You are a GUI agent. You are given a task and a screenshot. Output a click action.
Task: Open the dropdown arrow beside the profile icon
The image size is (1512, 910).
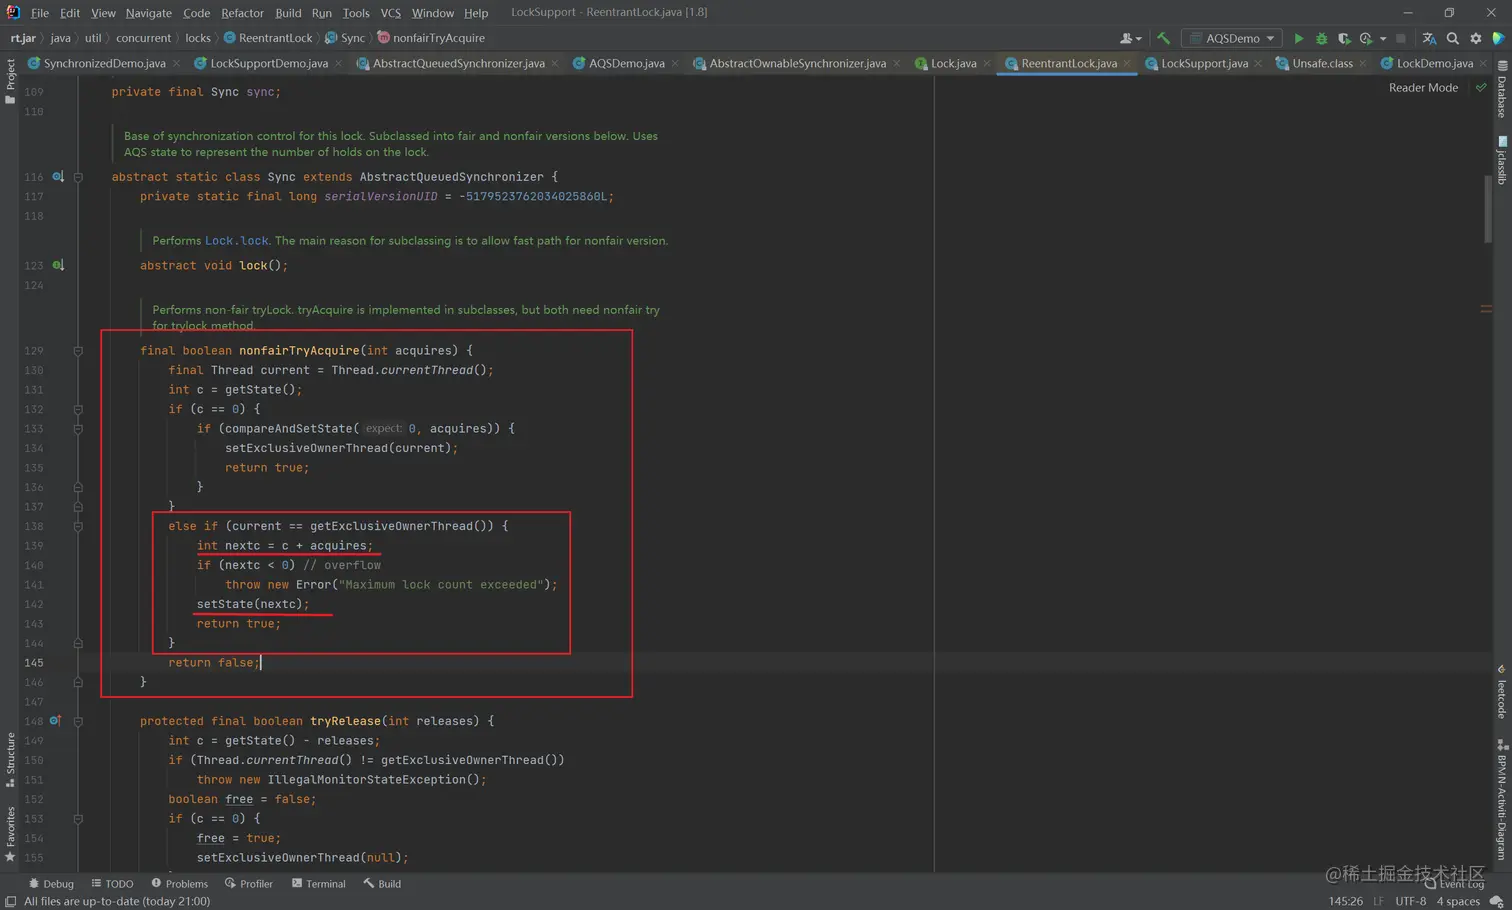click(1383, 39)
